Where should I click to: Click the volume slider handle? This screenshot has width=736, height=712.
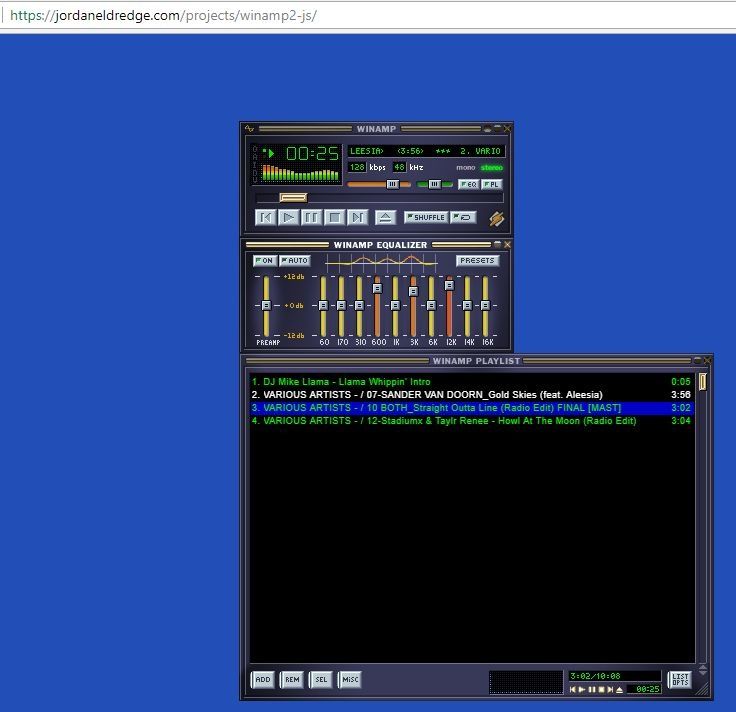(x=393, y=184)
